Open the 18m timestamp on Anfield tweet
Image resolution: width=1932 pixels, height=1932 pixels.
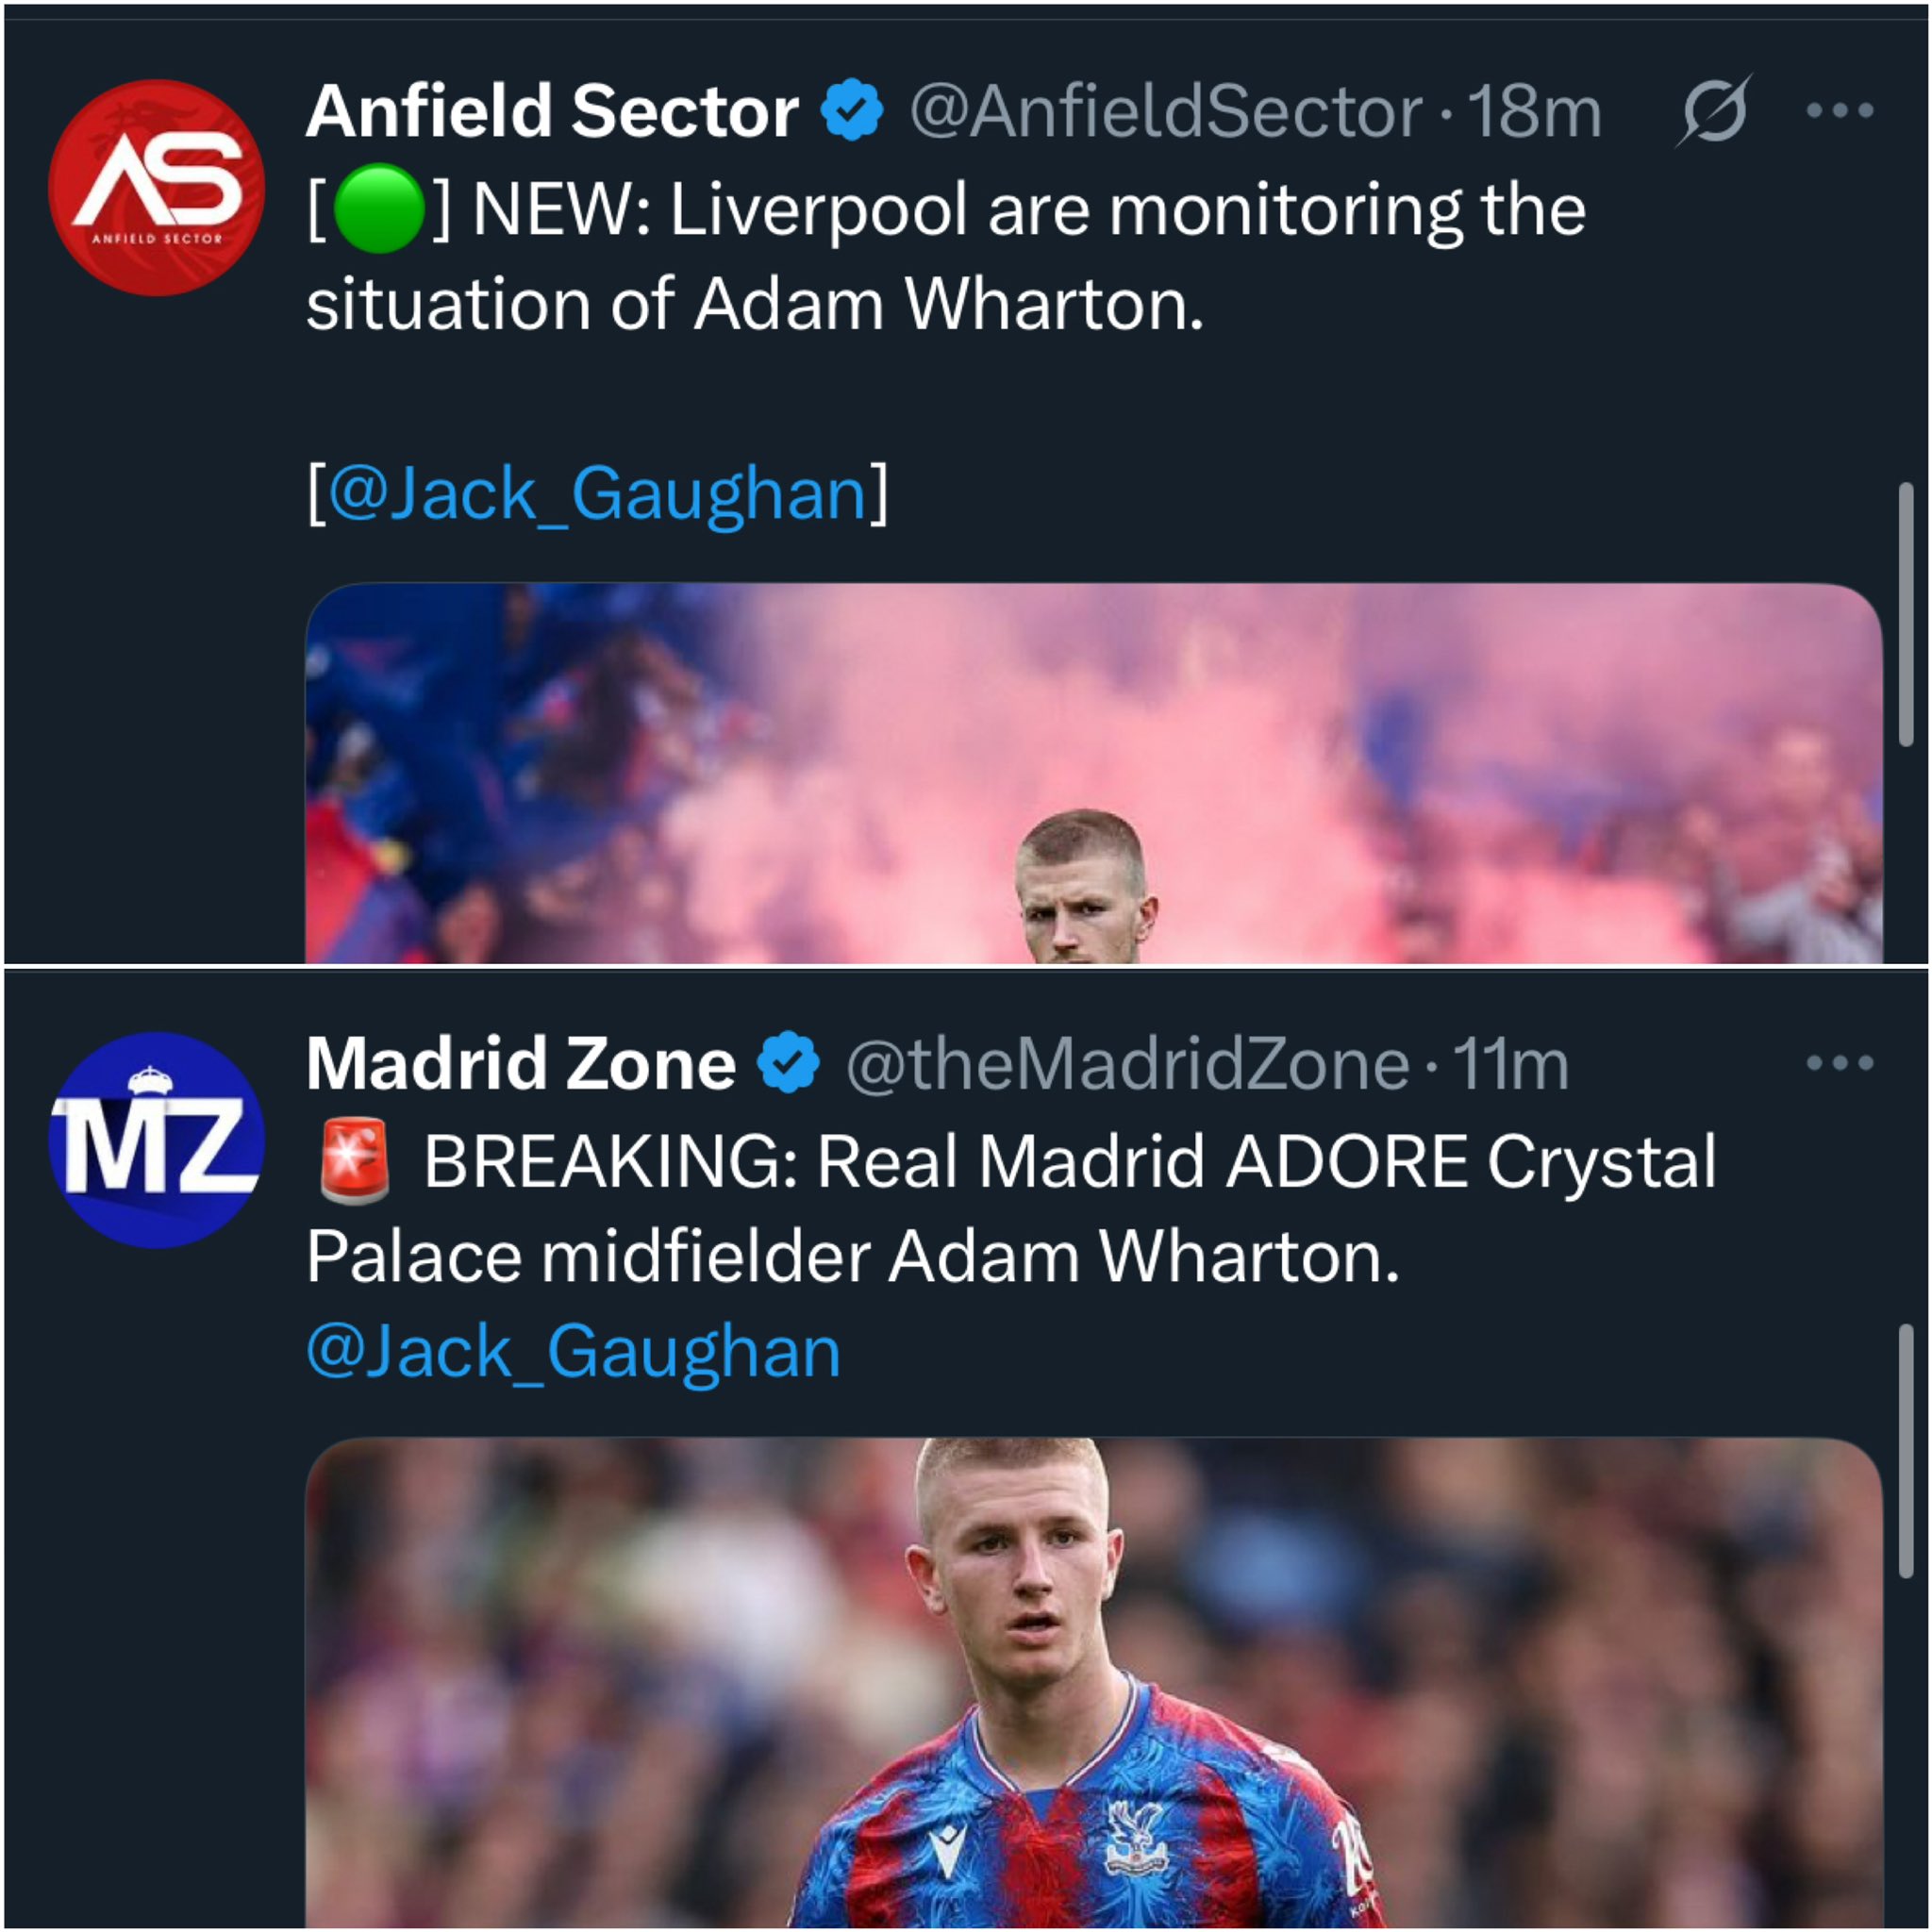[1534, 110]
